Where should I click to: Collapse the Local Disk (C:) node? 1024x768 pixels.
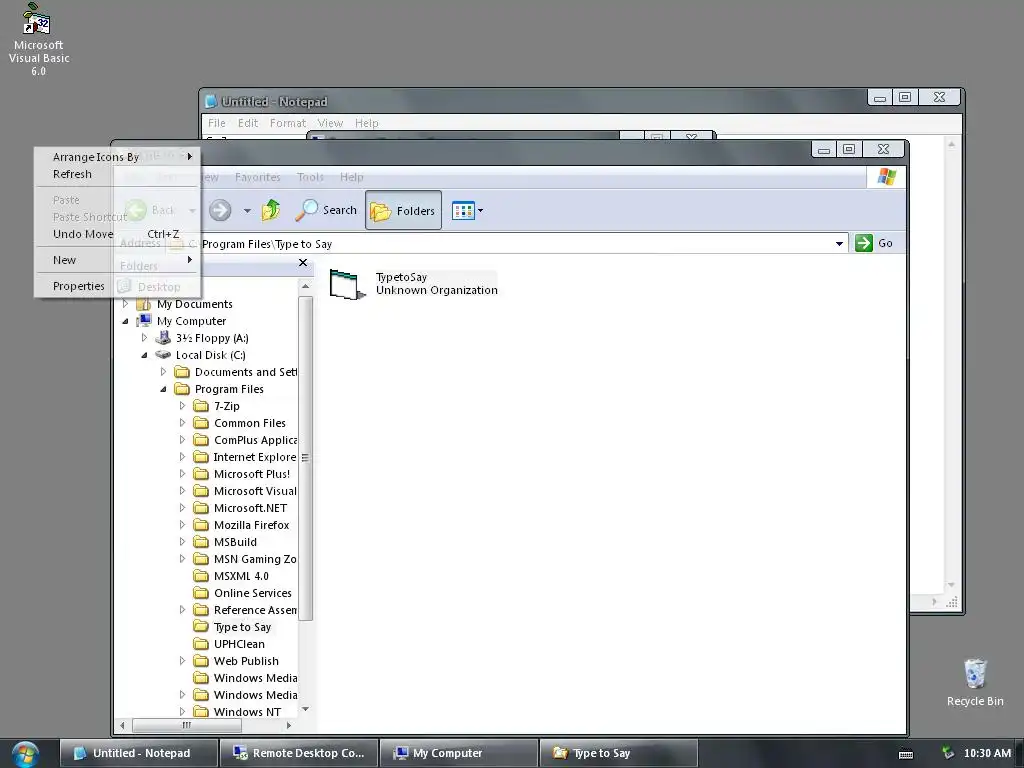144,355
